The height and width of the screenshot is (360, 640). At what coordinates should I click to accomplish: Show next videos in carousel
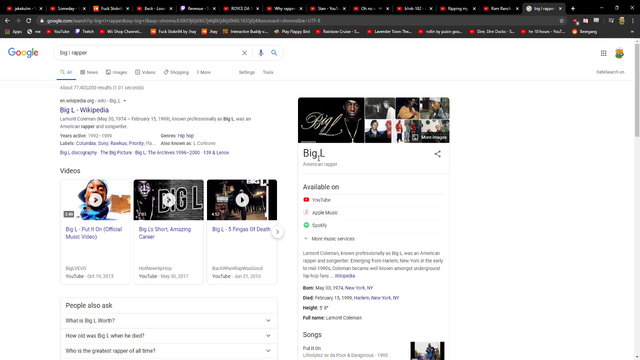click(278, 232)
